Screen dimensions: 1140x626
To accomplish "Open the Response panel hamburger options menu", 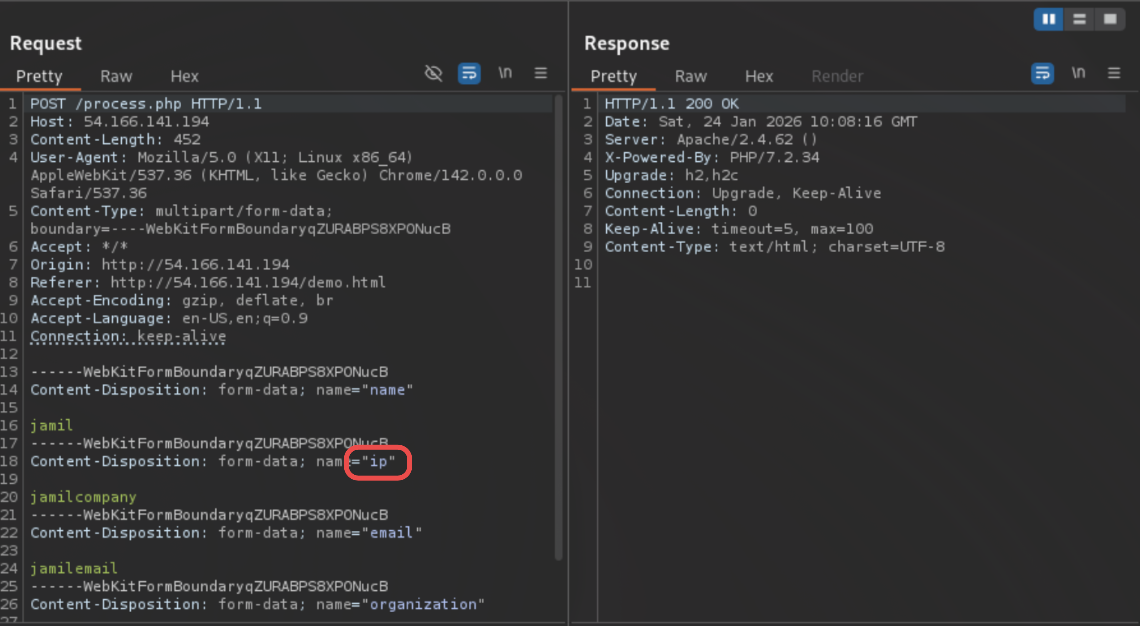I will click(x=1114, y=73).
